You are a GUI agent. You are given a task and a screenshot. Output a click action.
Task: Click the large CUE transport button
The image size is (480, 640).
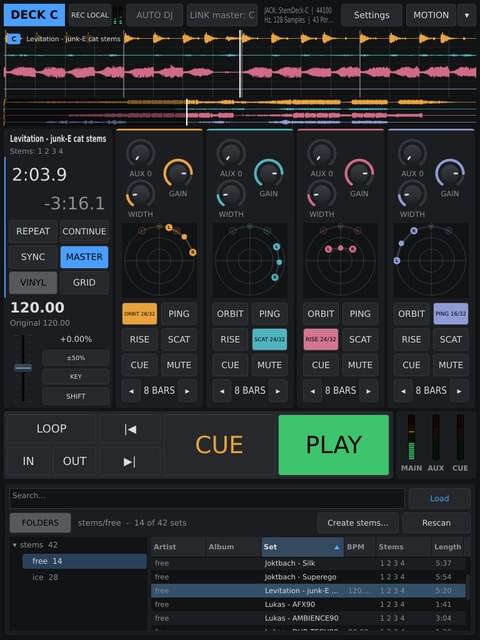pos(219,445)
